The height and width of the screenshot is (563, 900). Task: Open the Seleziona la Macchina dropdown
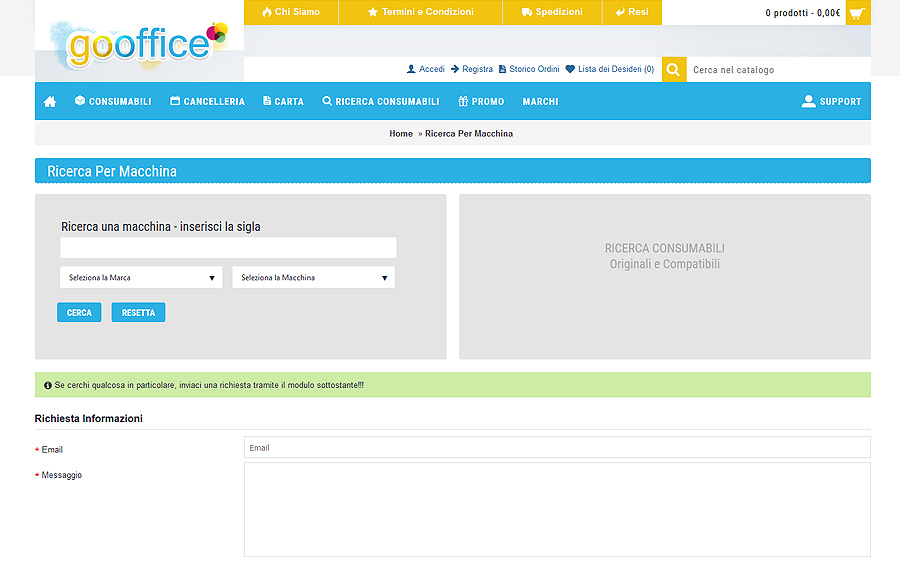pos(313,277)
